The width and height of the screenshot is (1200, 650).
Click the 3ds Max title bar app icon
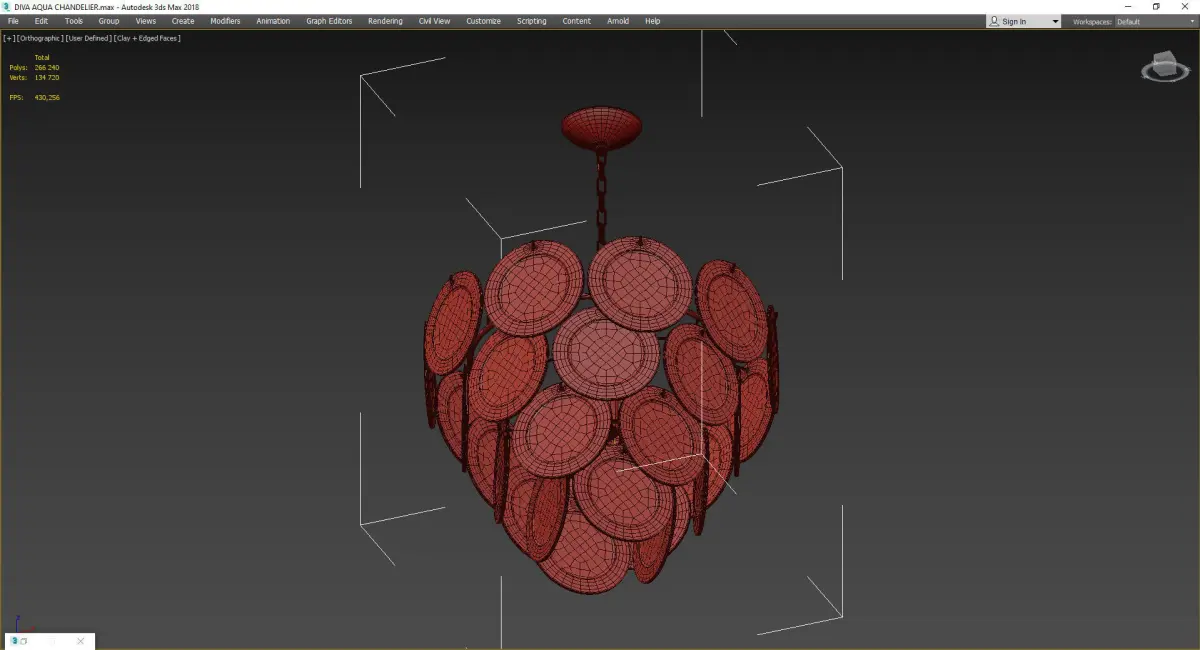(7, 7)
